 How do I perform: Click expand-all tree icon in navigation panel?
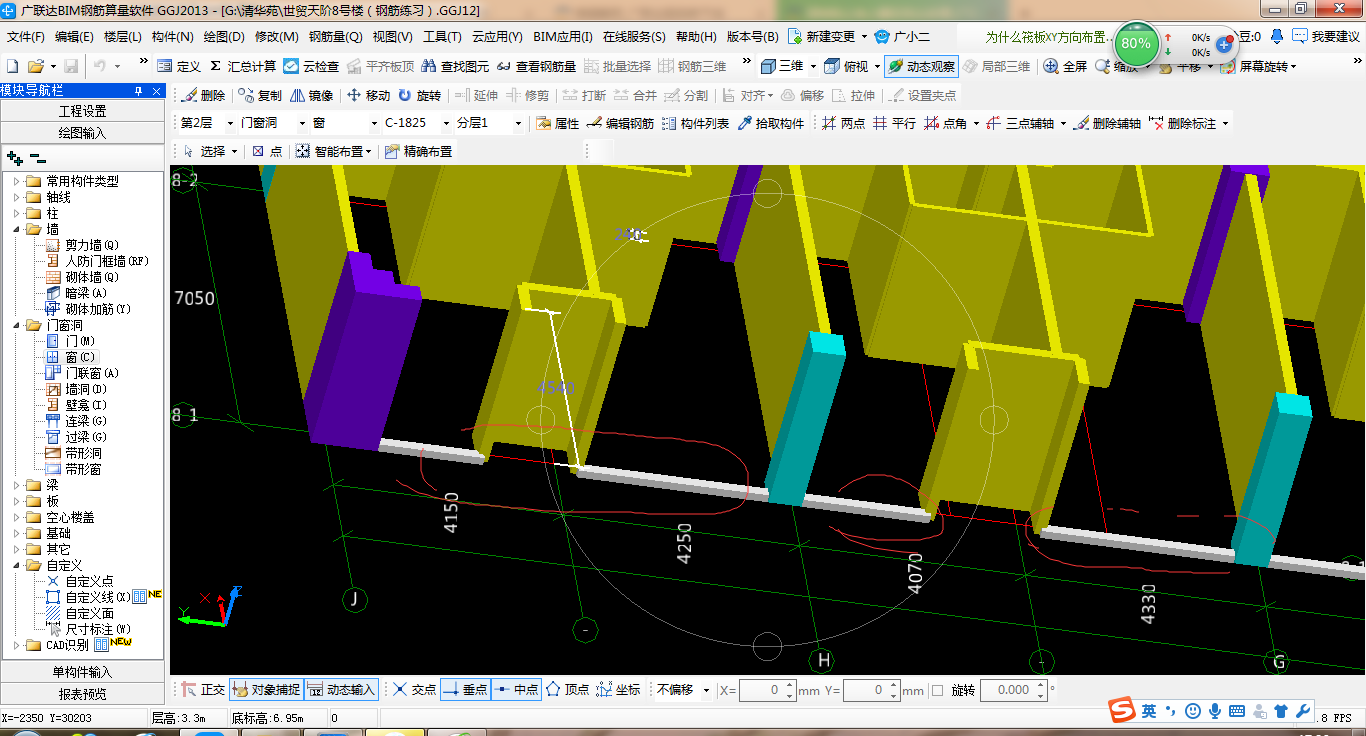point(15,158)
